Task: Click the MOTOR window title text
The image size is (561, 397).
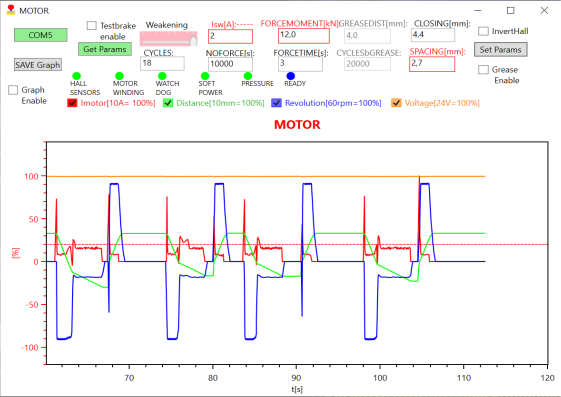Action: coord(34,11)
